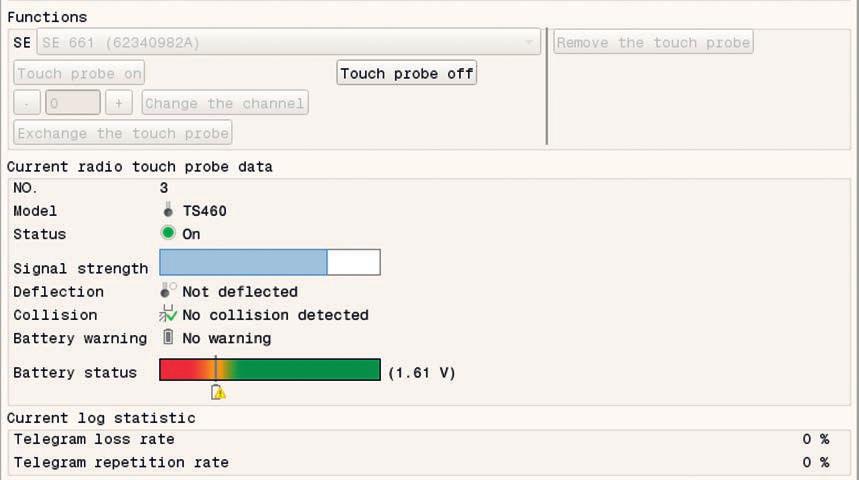Click Remove the touch probe button

[x=653, y=42]
